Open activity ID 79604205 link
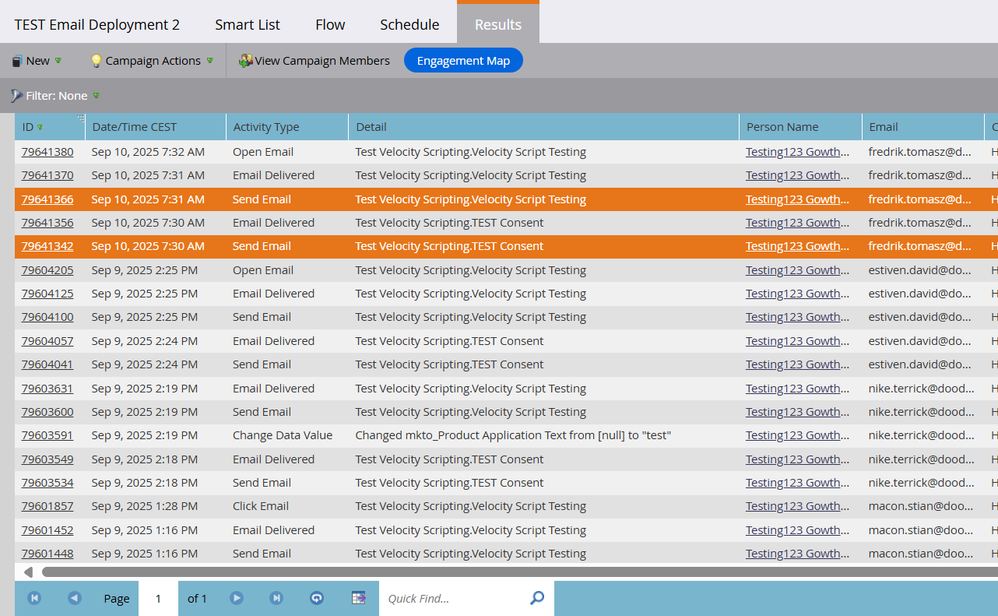This screenshot has width=998, height=616. (47, 270)
